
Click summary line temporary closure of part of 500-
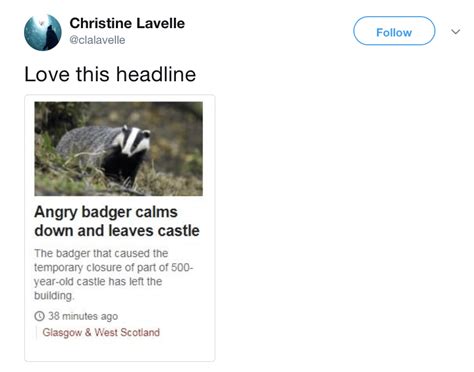[x=114, y=267]
